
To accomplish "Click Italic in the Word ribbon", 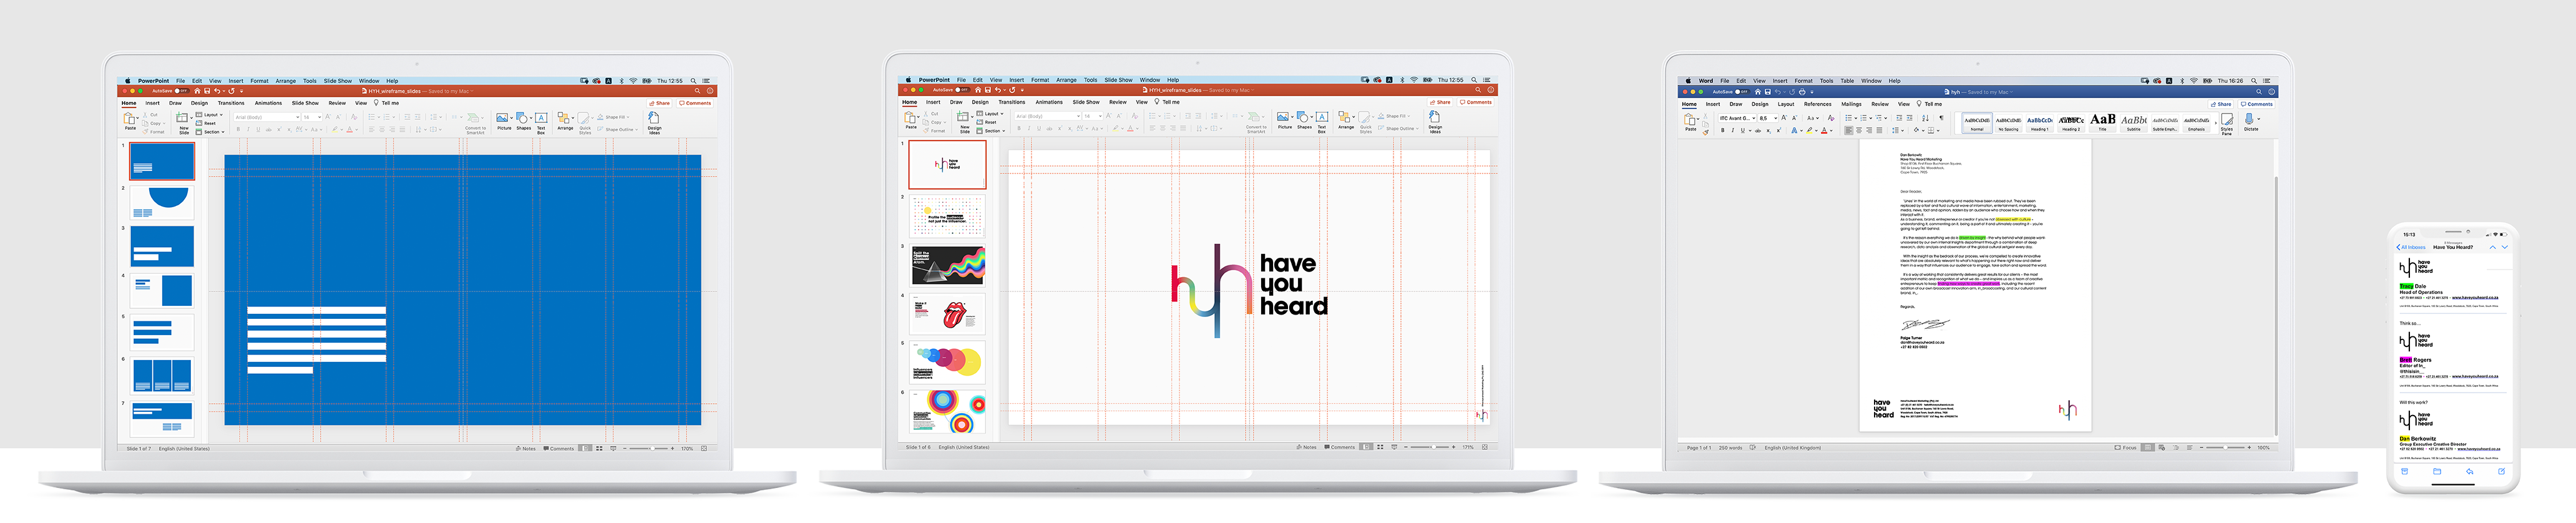I will [1732, 130].
